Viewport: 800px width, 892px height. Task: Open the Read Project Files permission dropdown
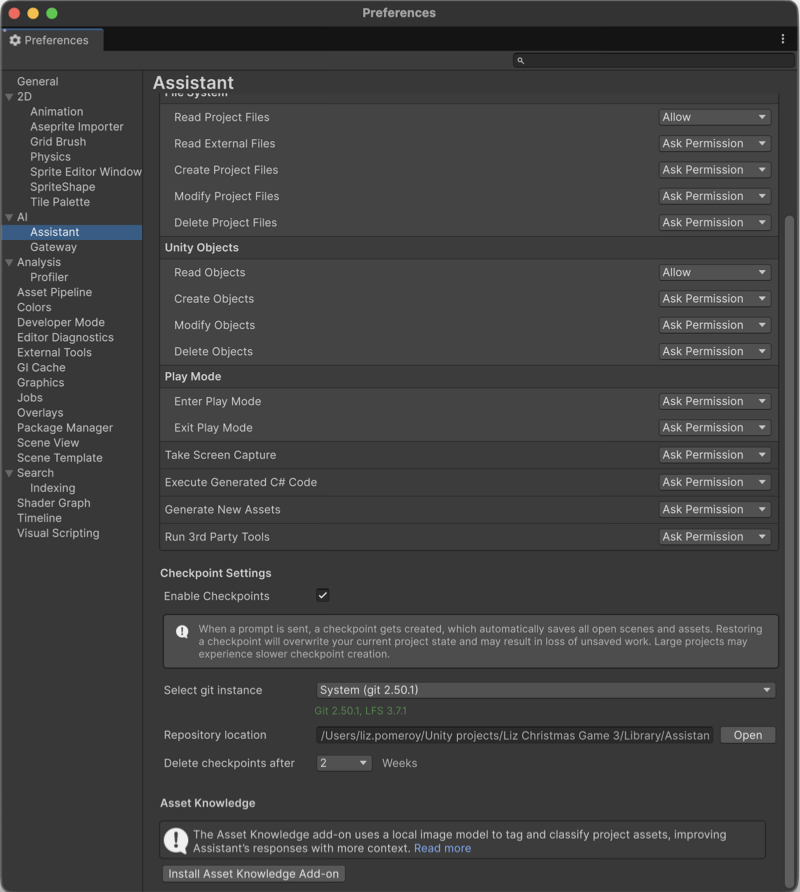click(715, 116)
